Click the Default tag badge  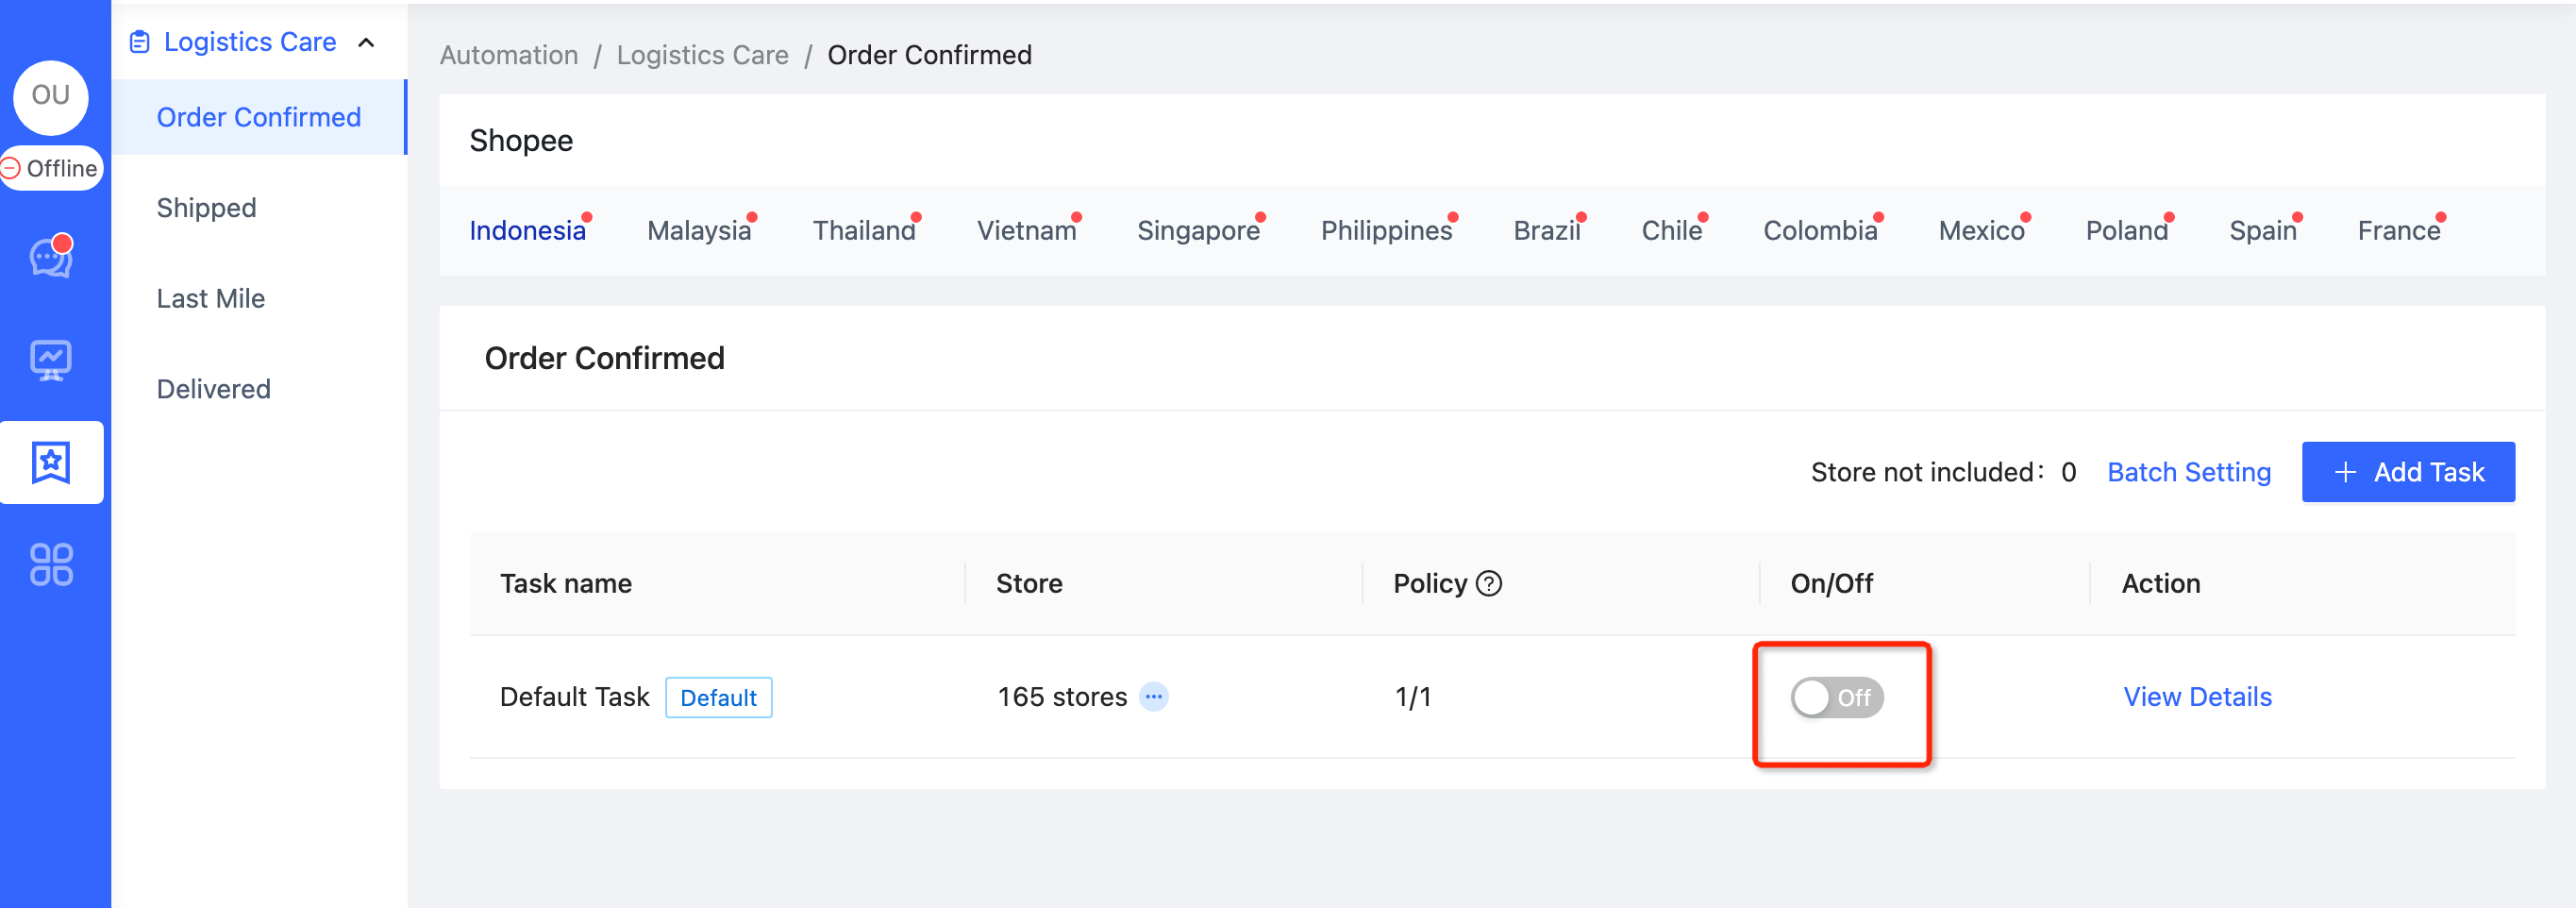pos(718,697)
